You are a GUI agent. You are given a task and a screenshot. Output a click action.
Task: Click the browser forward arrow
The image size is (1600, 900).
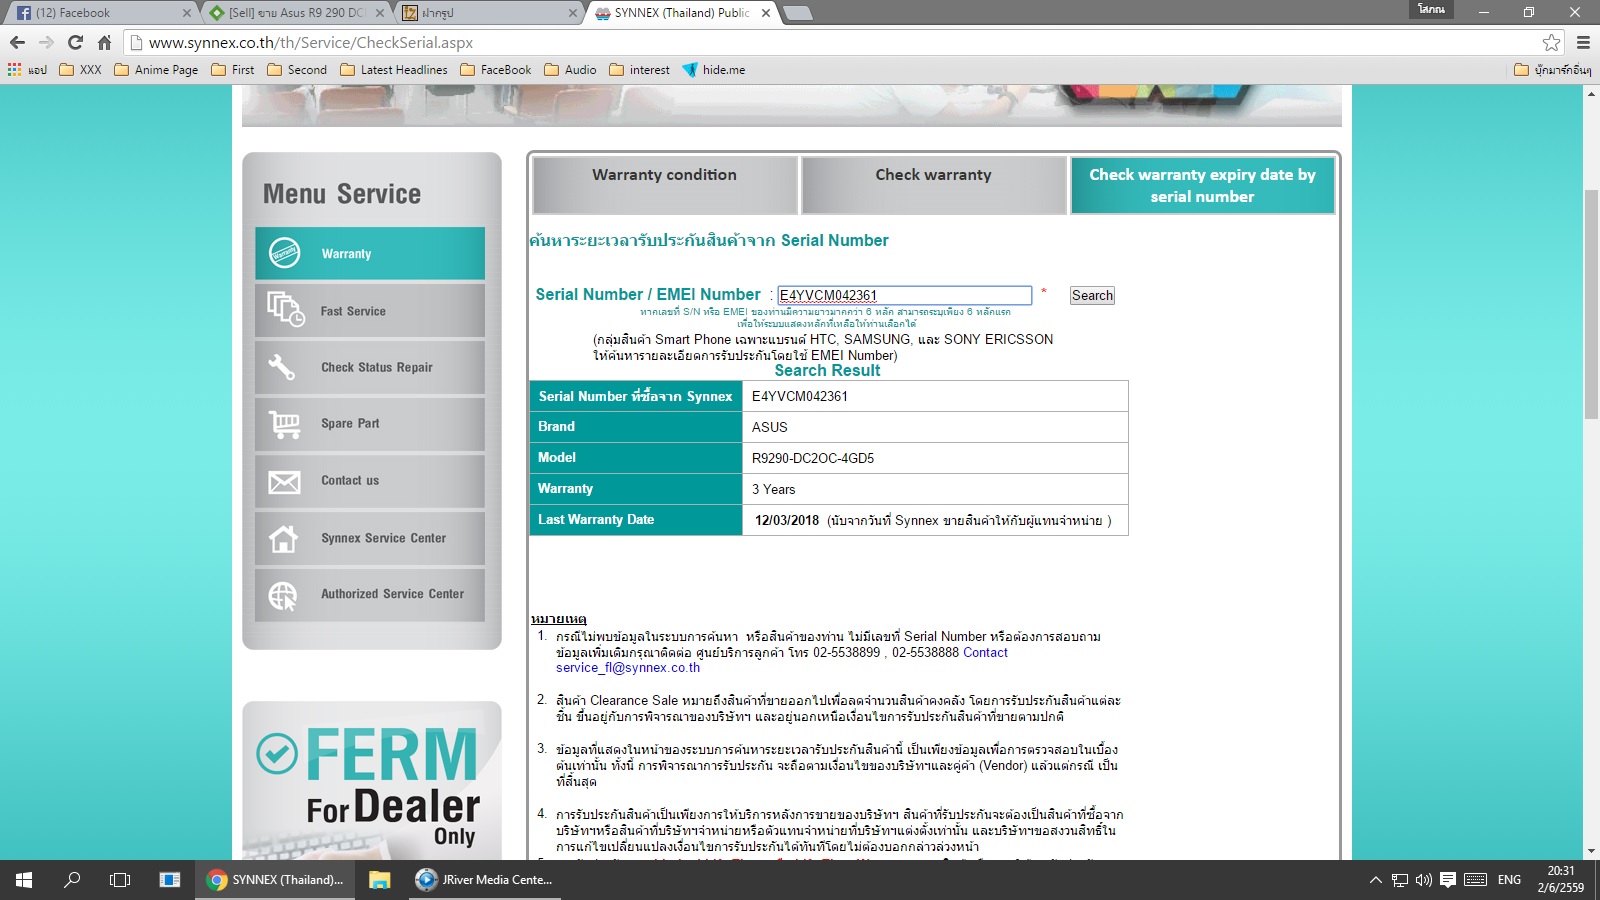click(x=46, y=42)
